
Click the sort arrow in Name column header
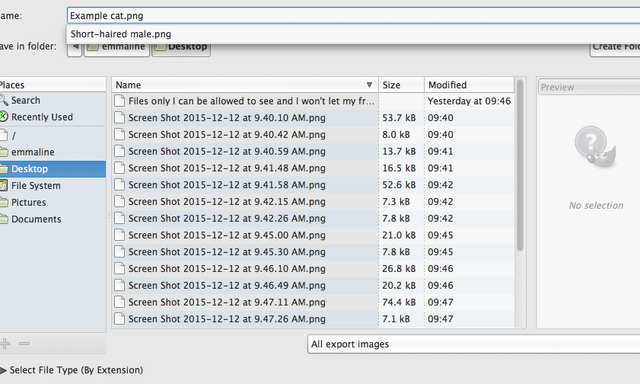click(x=369, y=85)
